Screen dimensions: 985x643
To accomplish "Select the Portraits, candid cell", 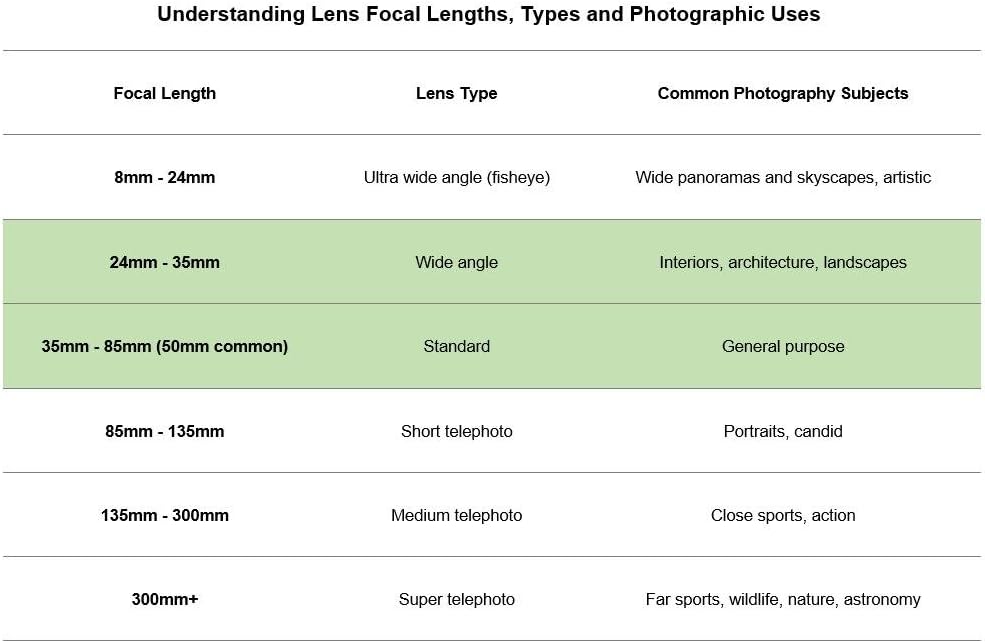I will click(783, 432).
